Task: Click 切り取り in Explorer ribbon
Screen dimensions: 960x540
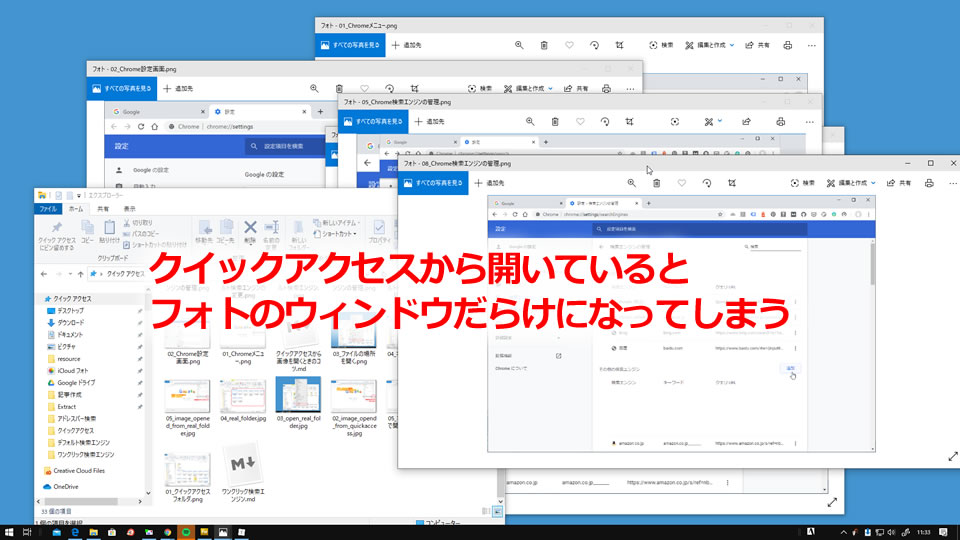Action: tap(138, 223)
